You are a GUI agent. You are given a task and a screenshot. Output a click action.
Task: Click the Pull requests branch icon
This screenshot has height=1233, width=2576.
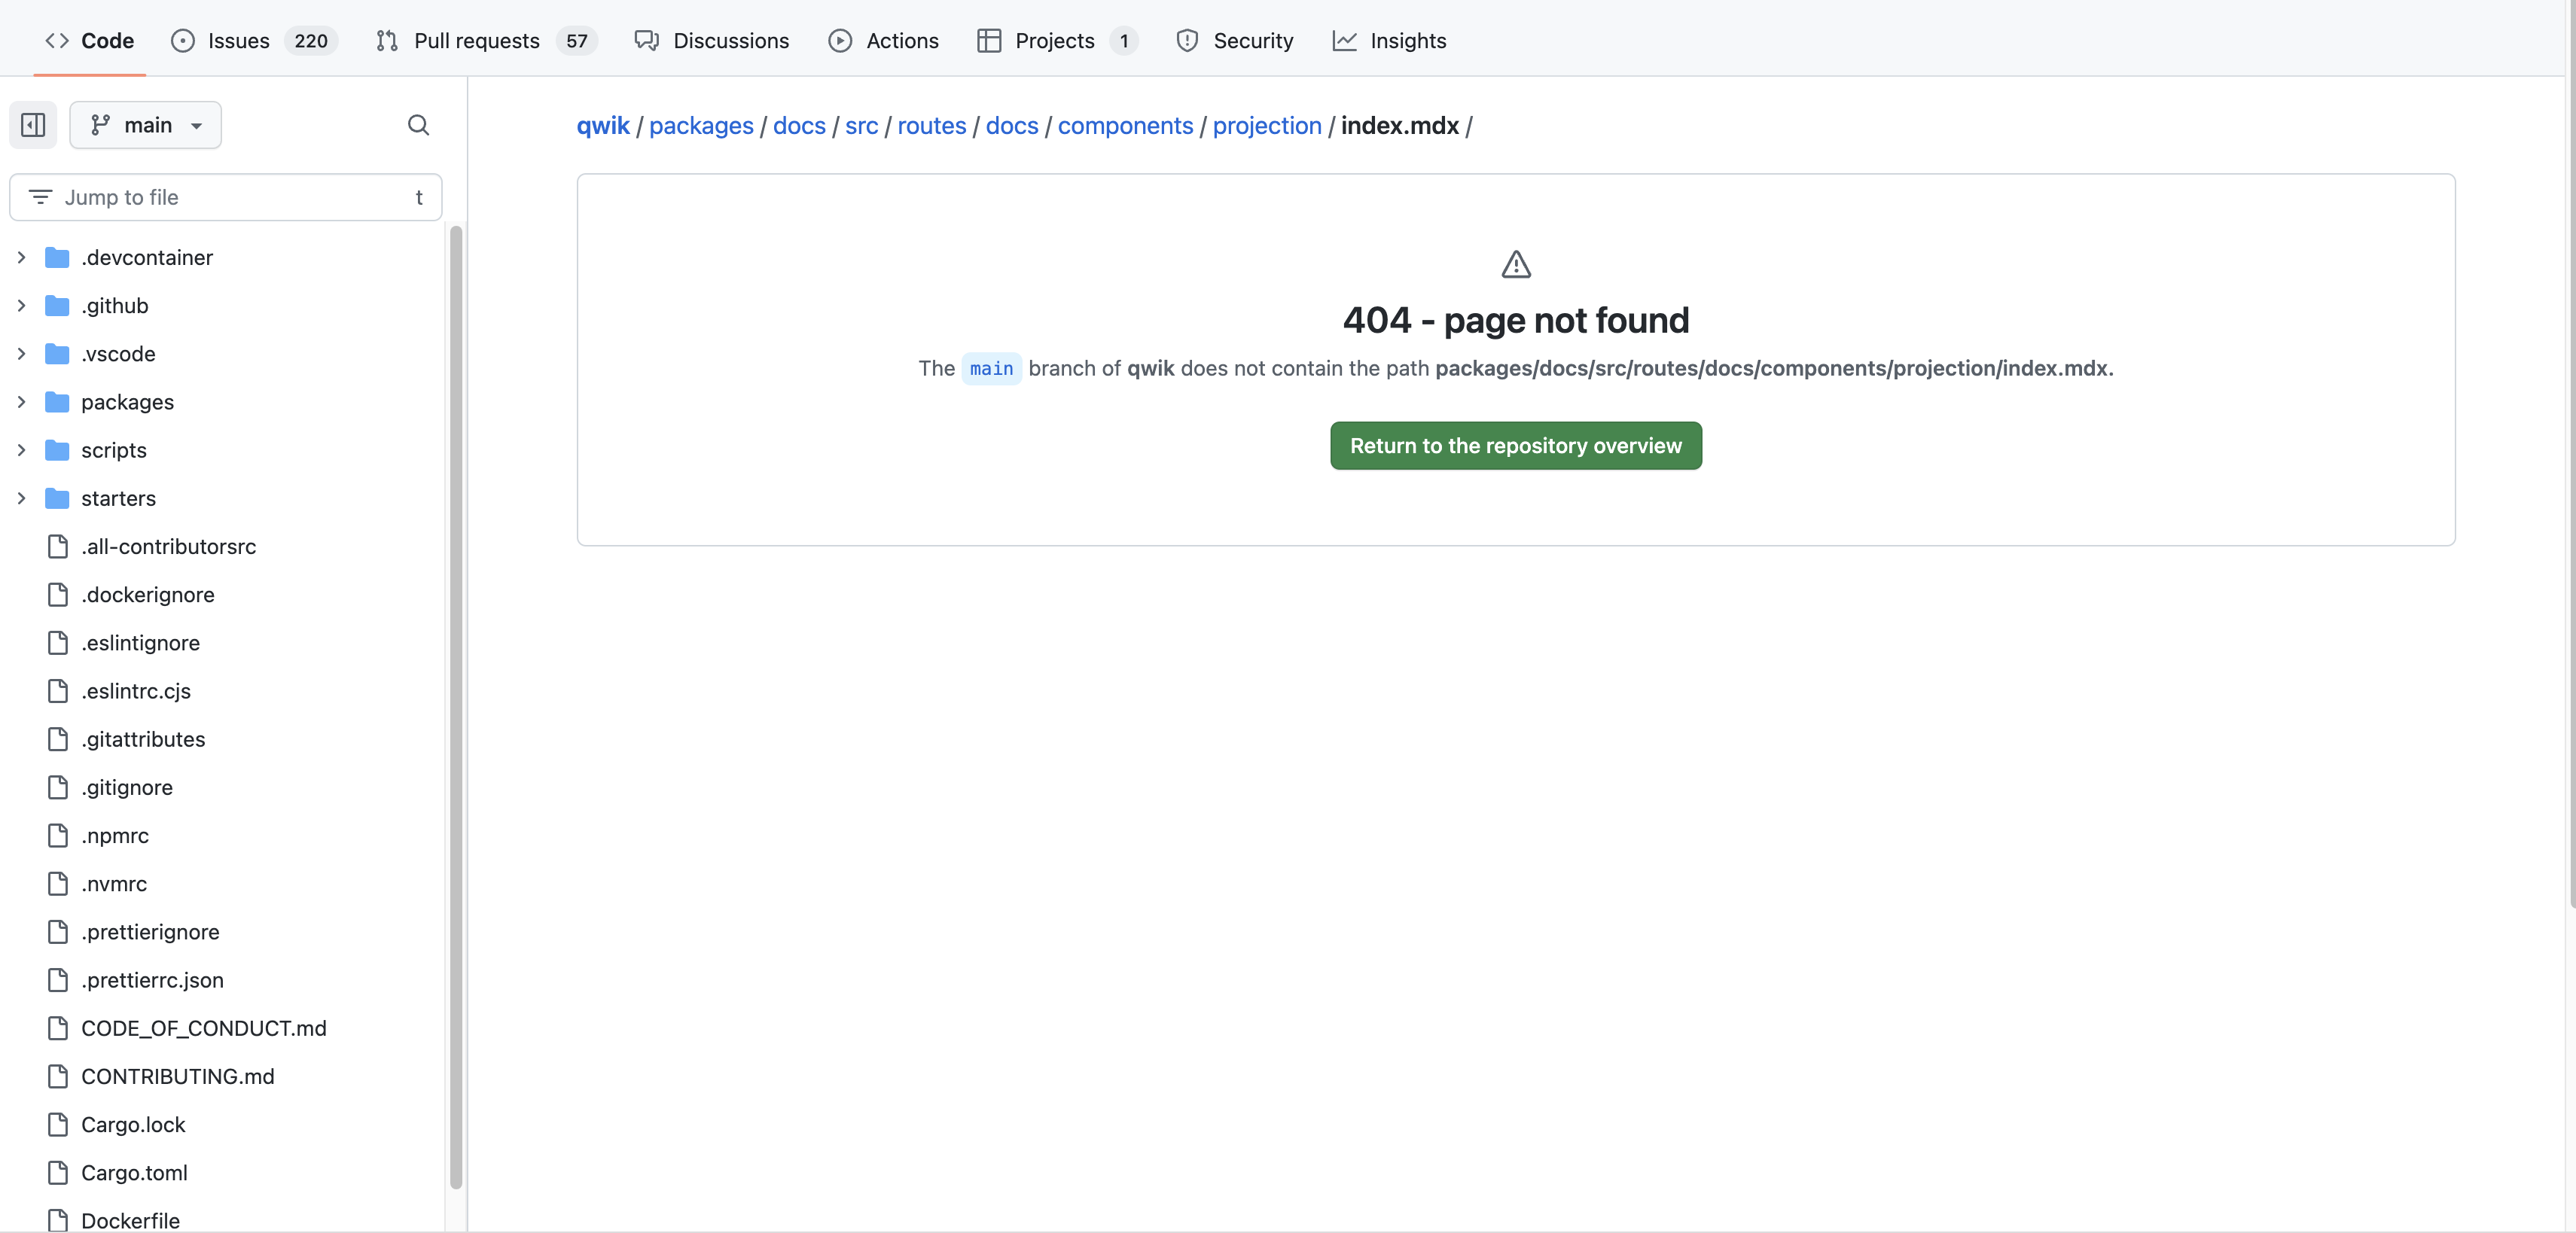[387, 41]
